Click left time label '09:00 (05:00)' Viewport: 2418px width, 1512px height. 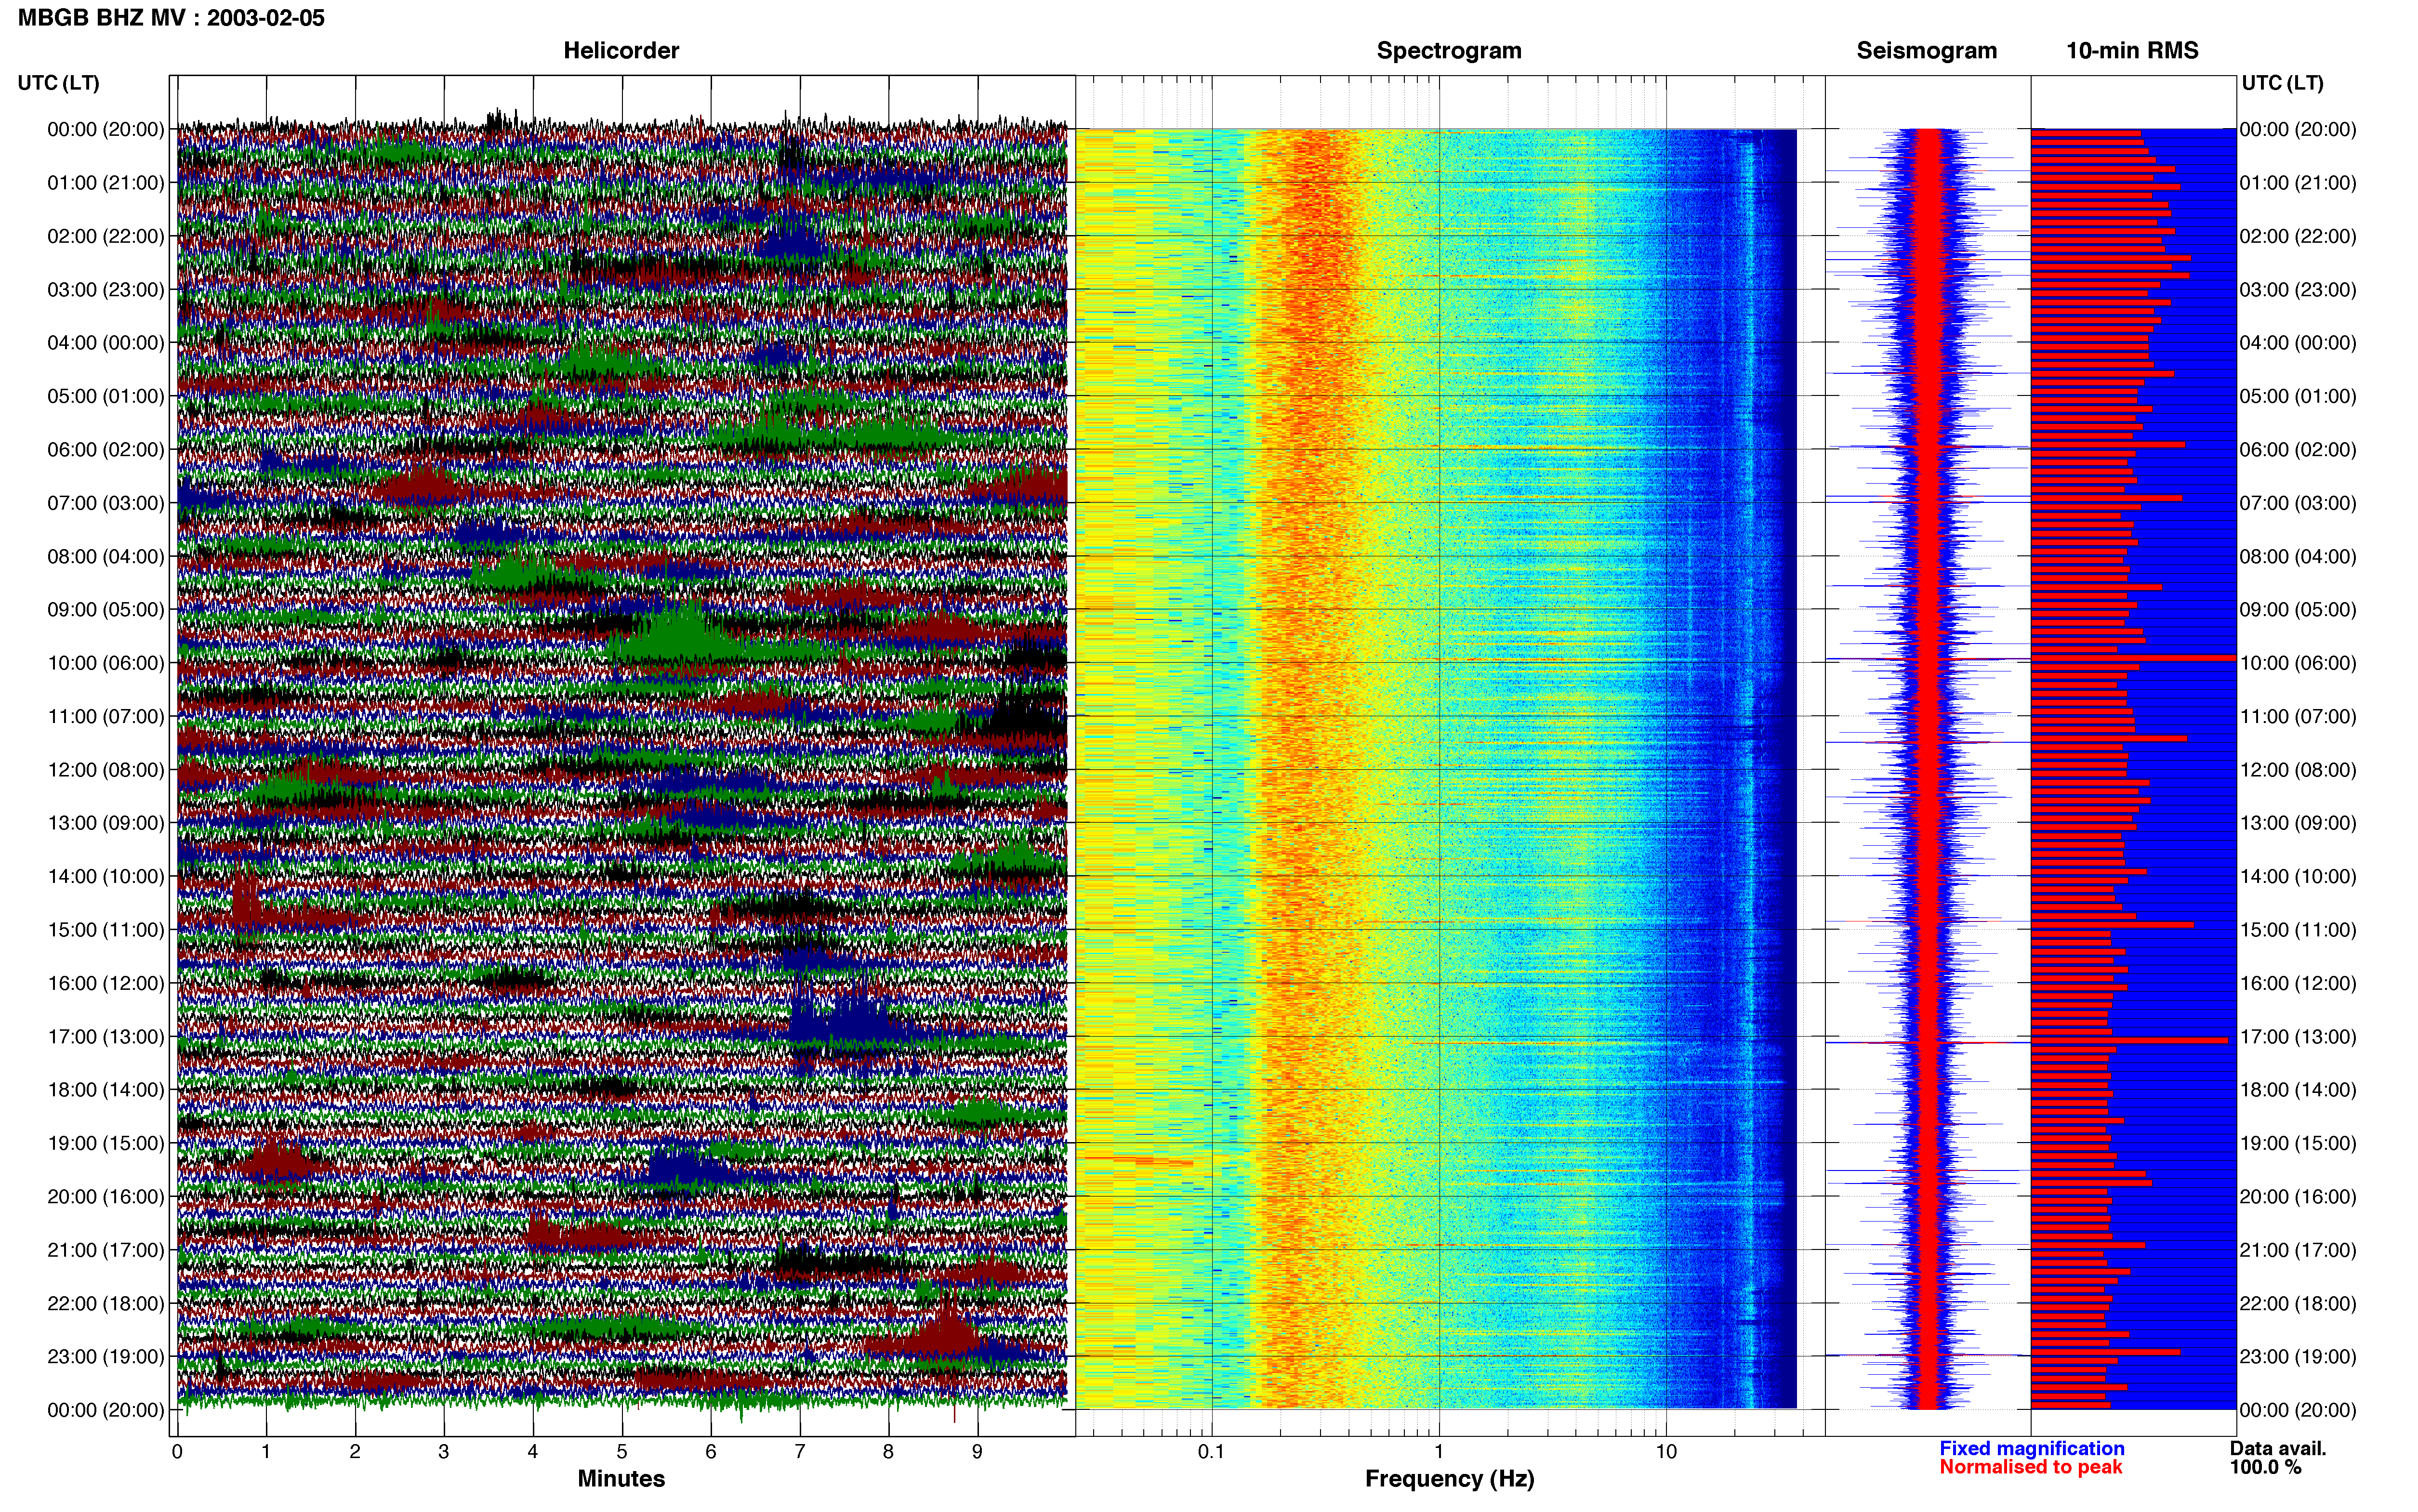[x=106, y=610]
